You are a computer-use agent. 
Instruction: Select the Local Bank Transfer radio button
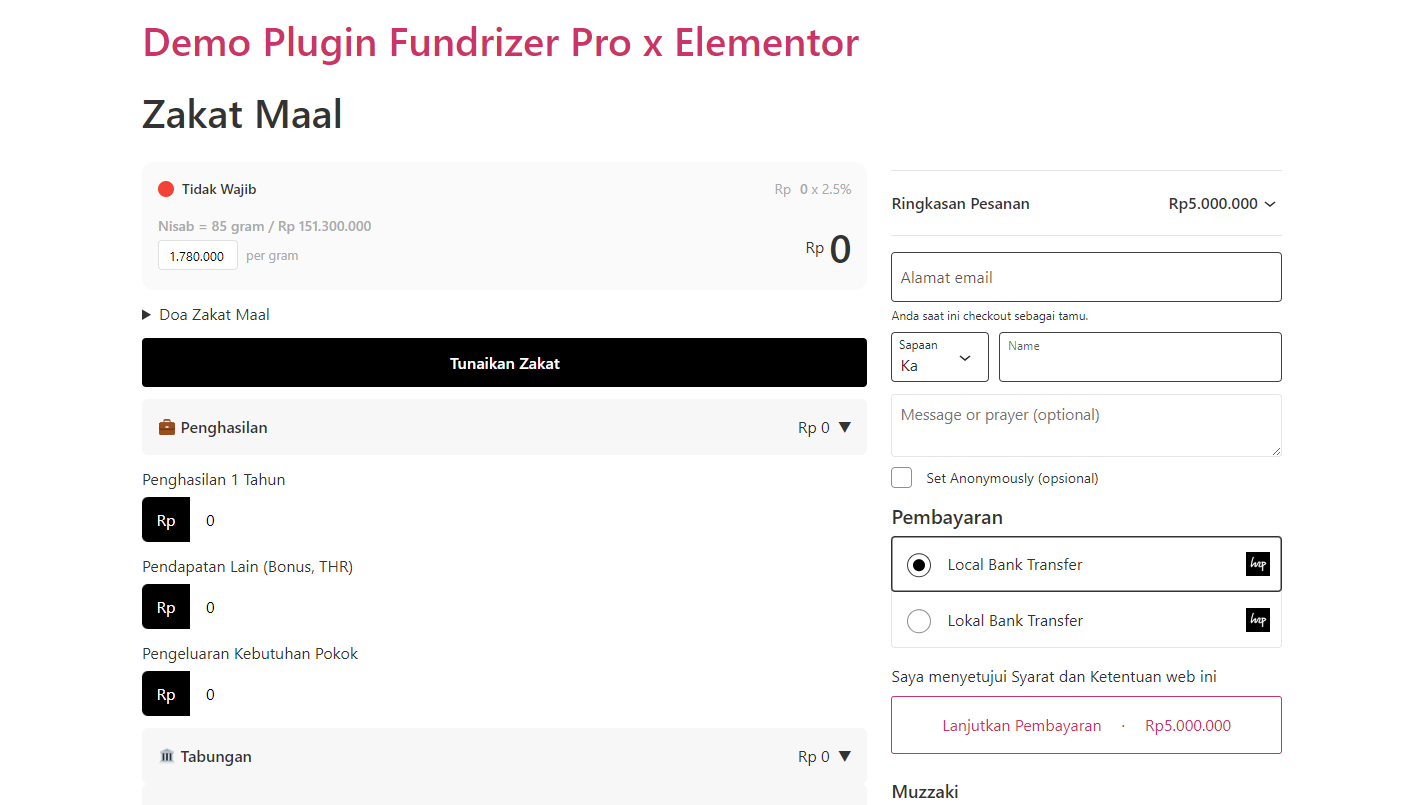coord(919,565)
